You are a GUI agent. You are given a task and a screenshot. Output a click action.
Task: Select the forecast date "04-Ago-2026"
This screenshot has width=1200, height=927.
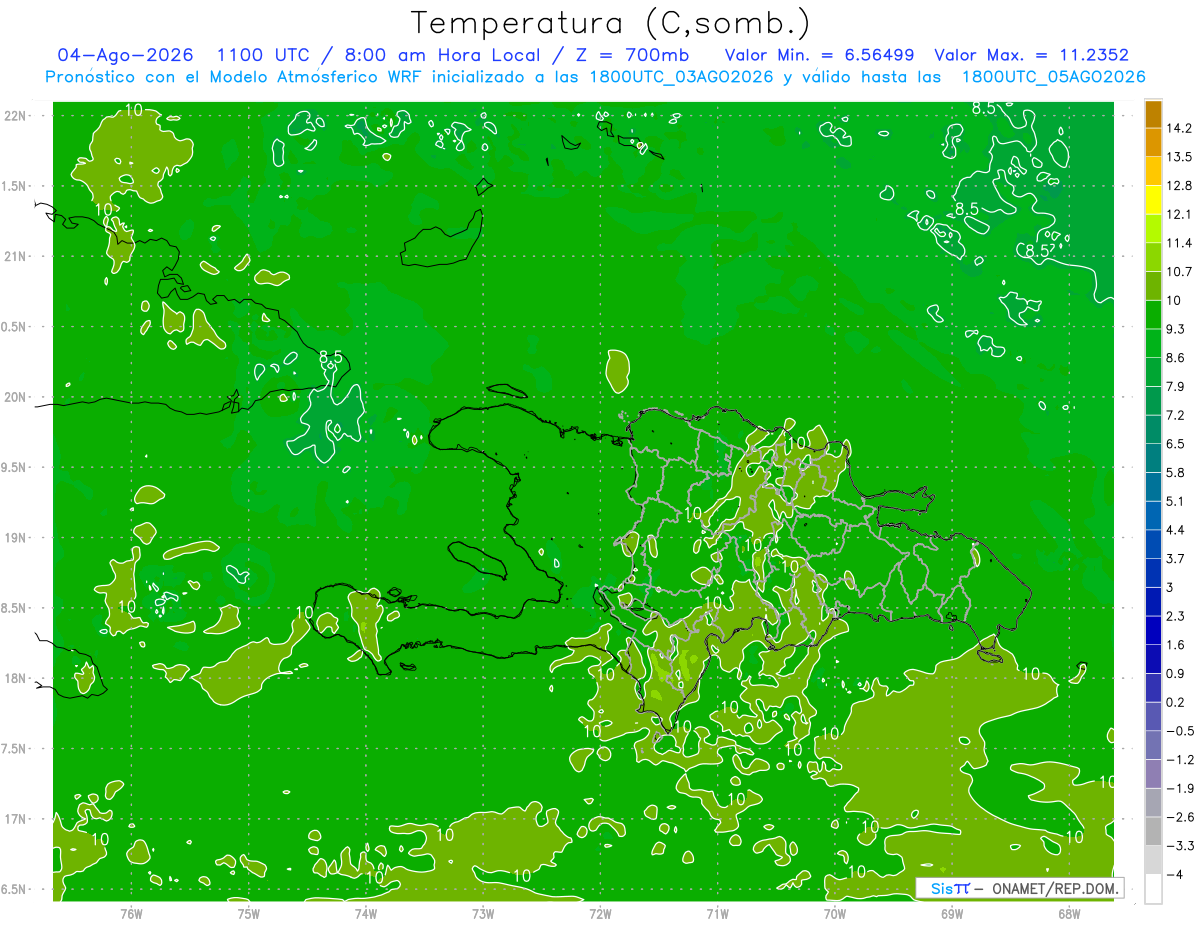click(125, 55)
